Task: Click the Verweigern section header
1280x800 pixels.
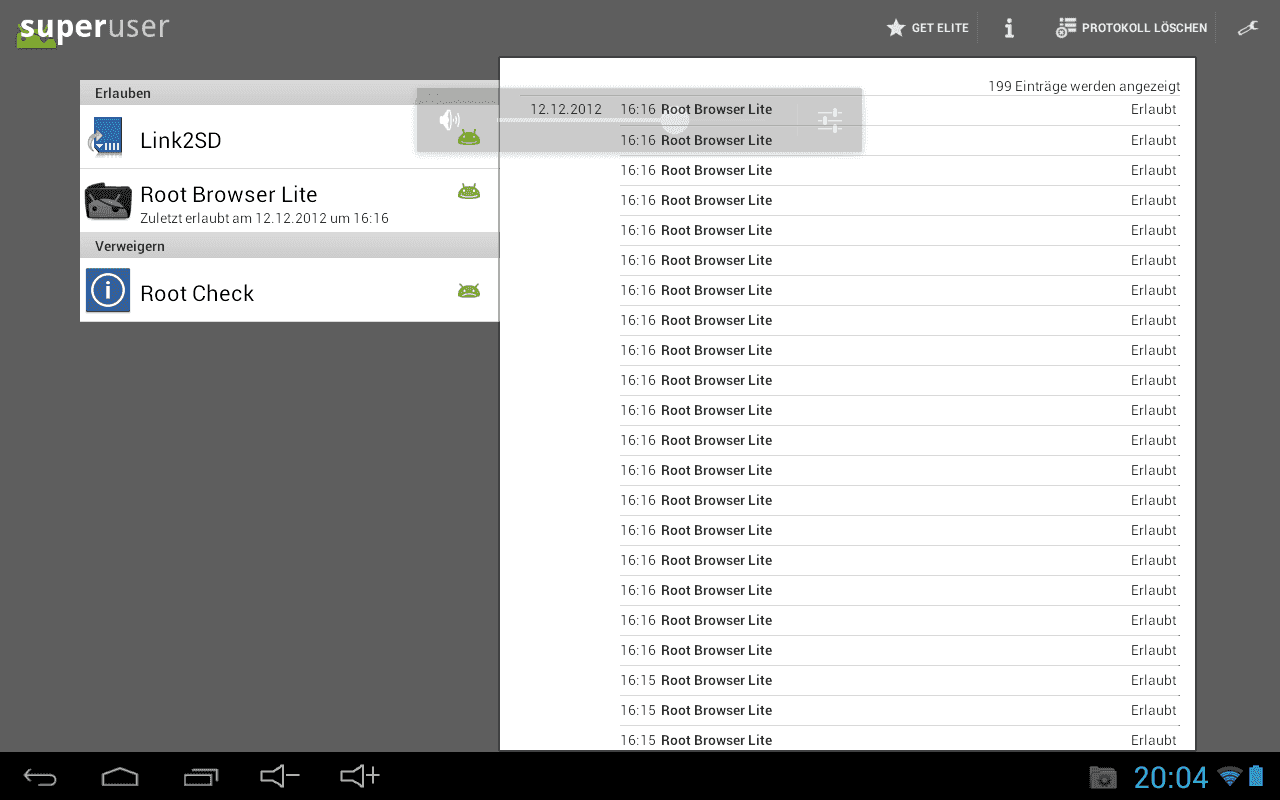Action: coord(289,246)
